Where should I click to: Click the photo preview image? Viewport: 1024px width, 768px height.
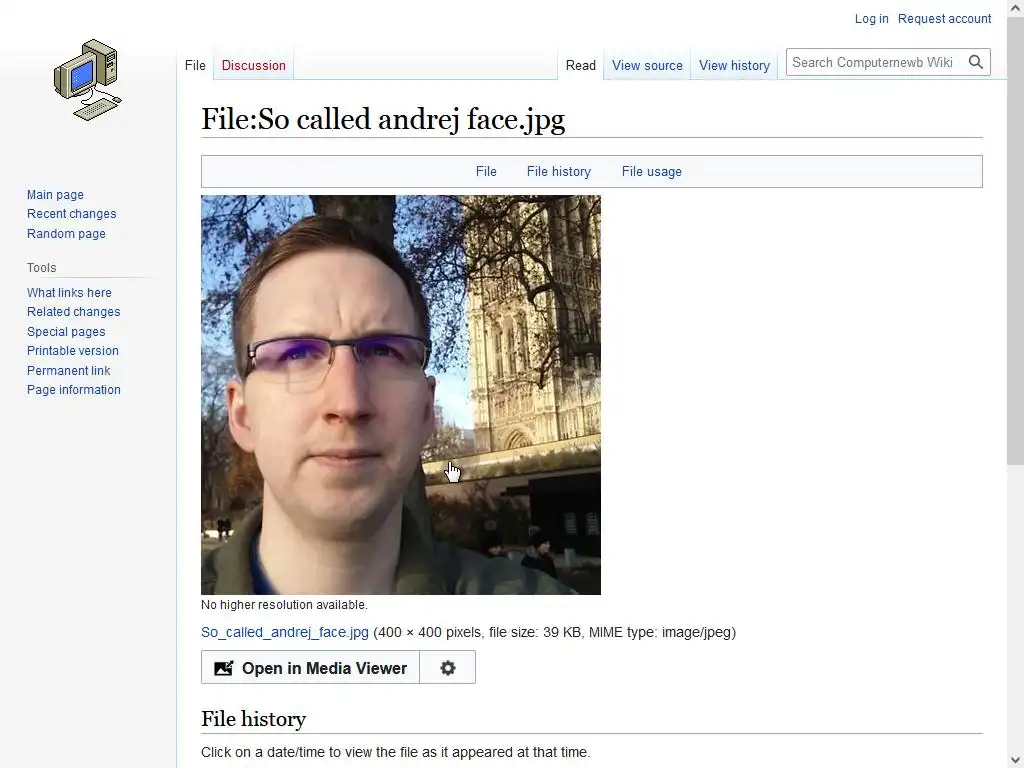click(400, 394)
